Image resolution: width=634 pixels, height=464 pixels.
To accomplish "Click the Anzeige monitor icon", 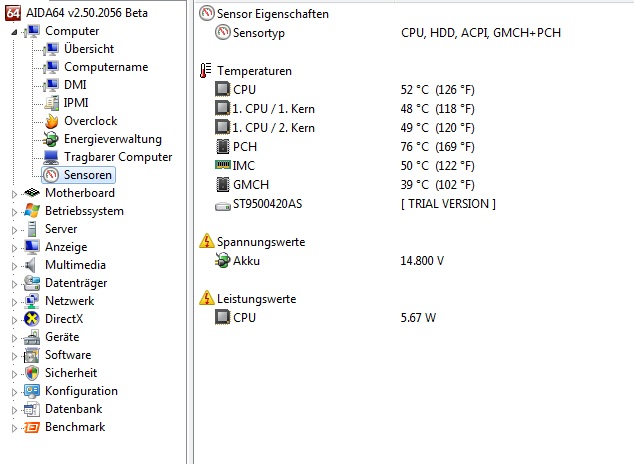I will 32,247.
